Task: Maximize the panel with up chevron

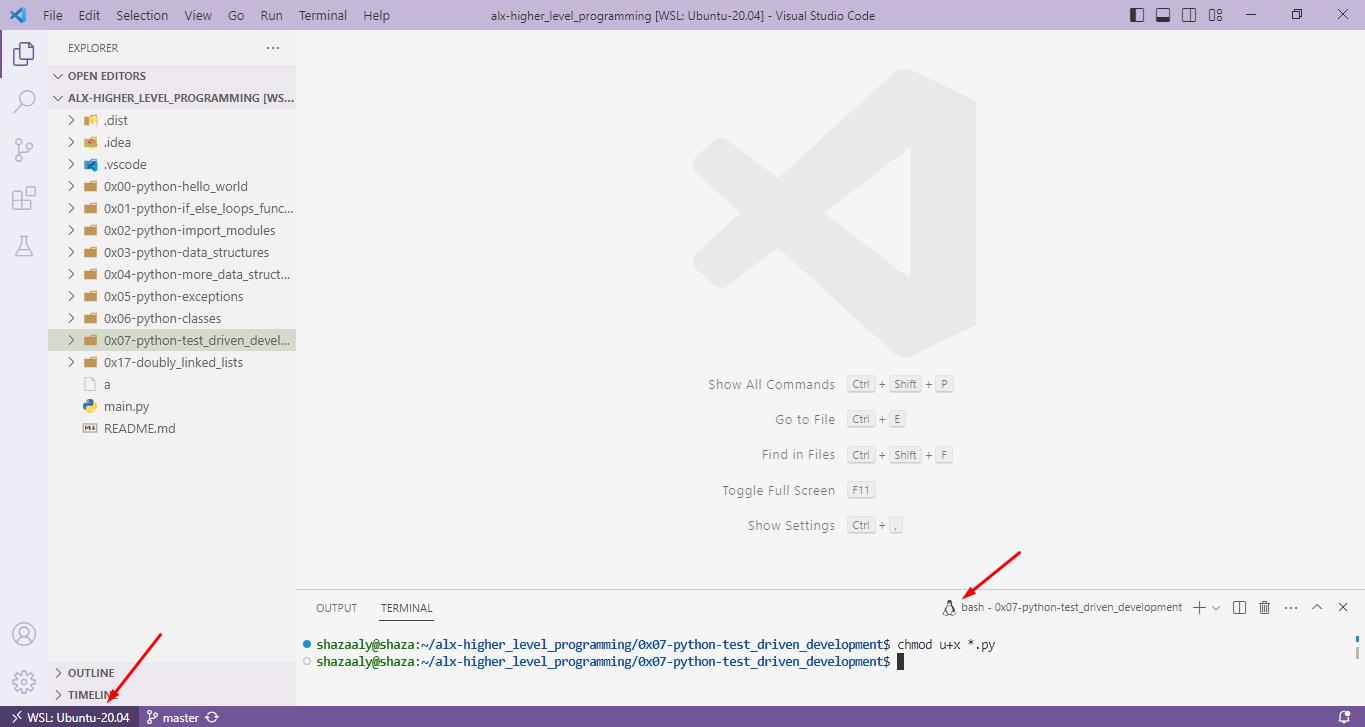Action: [1317, 607]
